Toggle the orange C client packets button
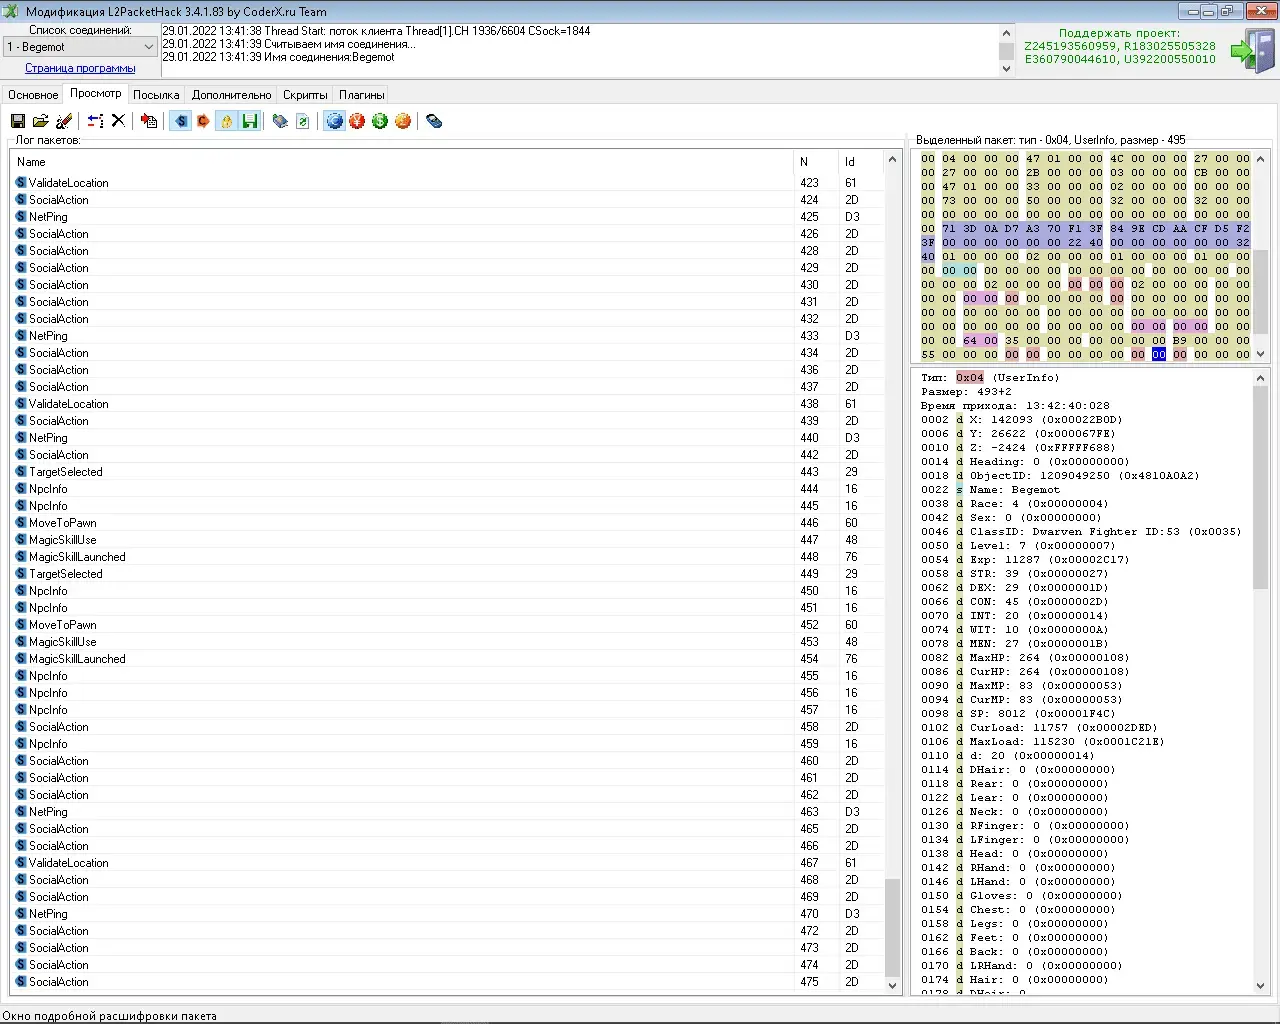The height and width of the screenshot is (1024, 1280). point(203,121)
